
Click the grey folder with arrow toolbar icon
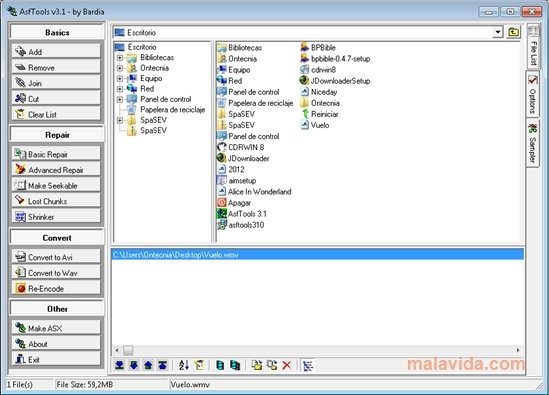click(x=272, y=365)
